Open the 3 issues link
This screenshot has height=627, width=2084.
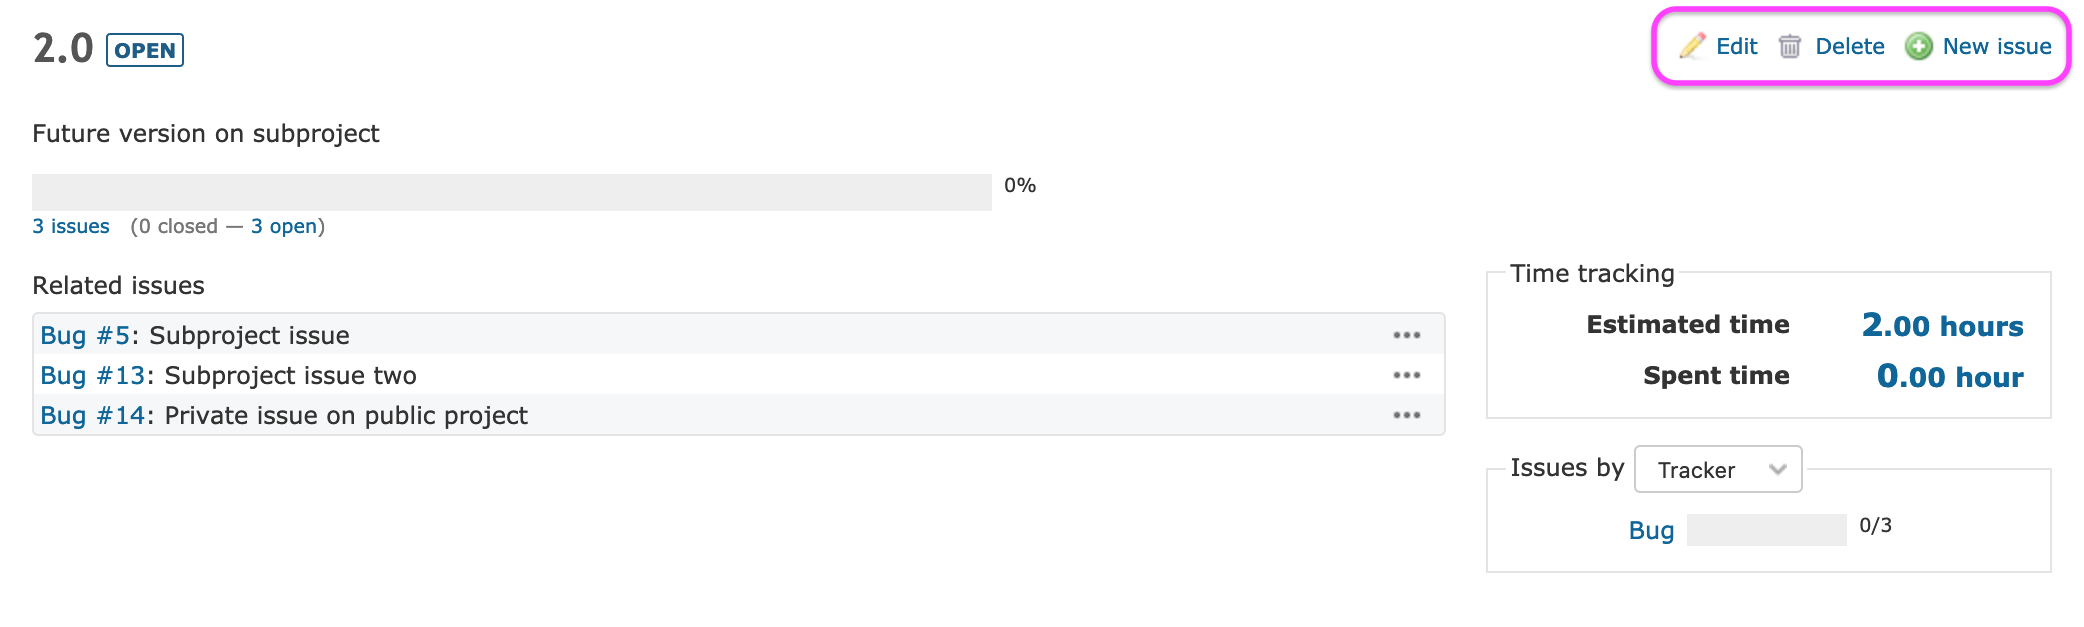point(71,226)
